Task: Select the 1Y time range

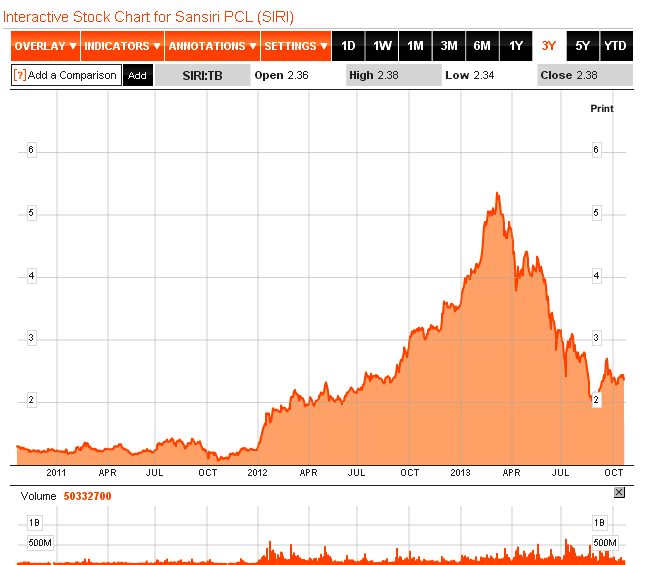Action: [x=516, y=46]
